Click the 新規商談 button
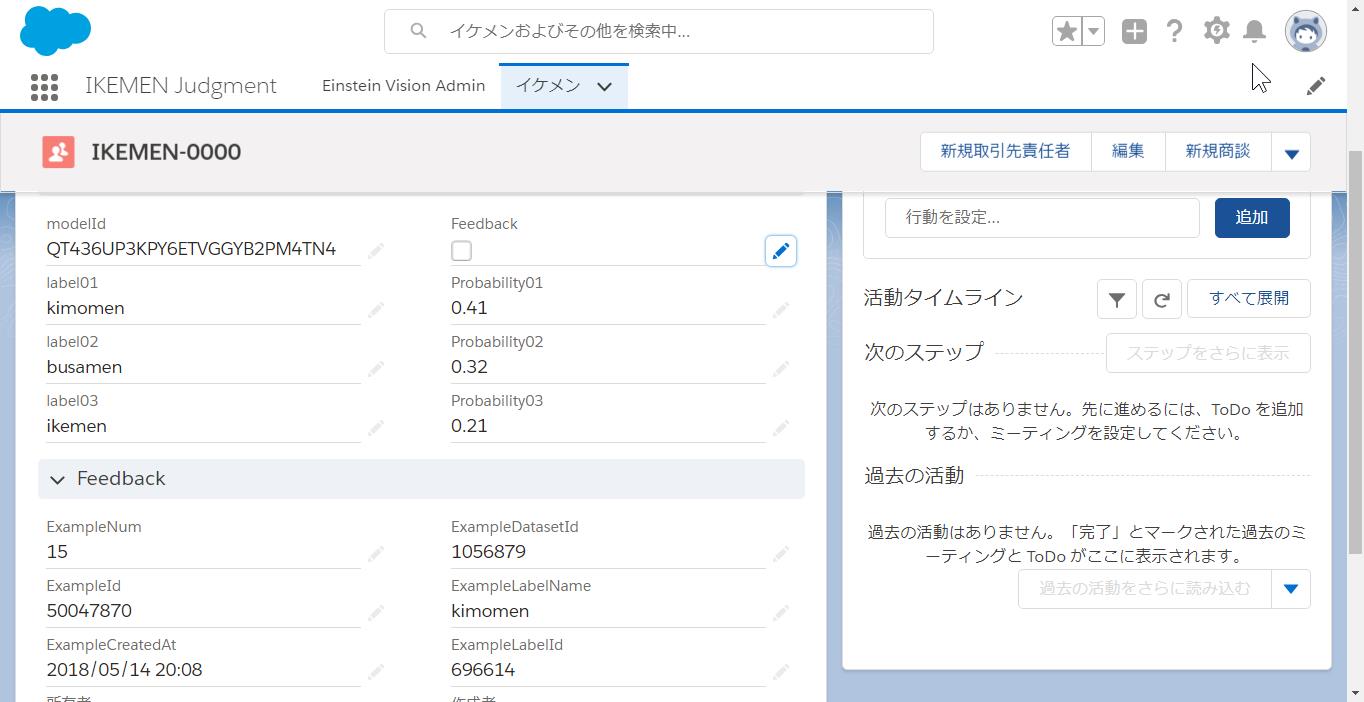Screen dimensions: 1364x702 coord(1218,152)
